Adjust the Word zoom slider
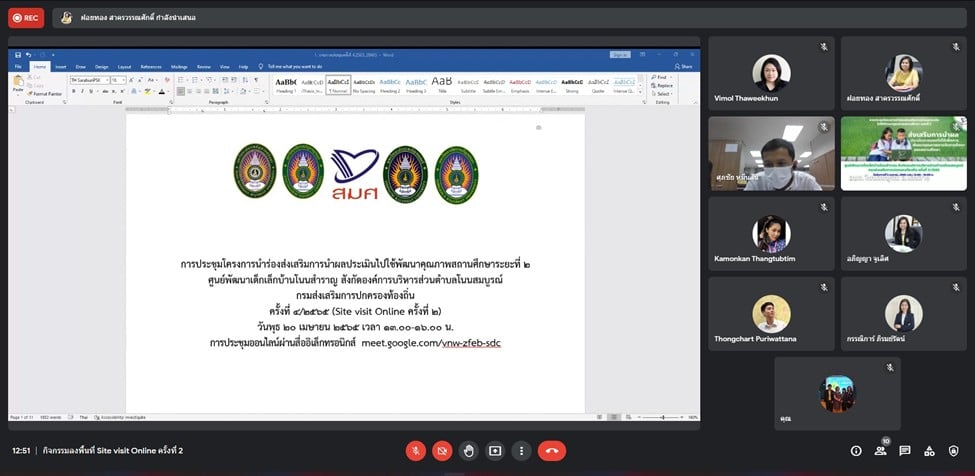 (662, 416)
